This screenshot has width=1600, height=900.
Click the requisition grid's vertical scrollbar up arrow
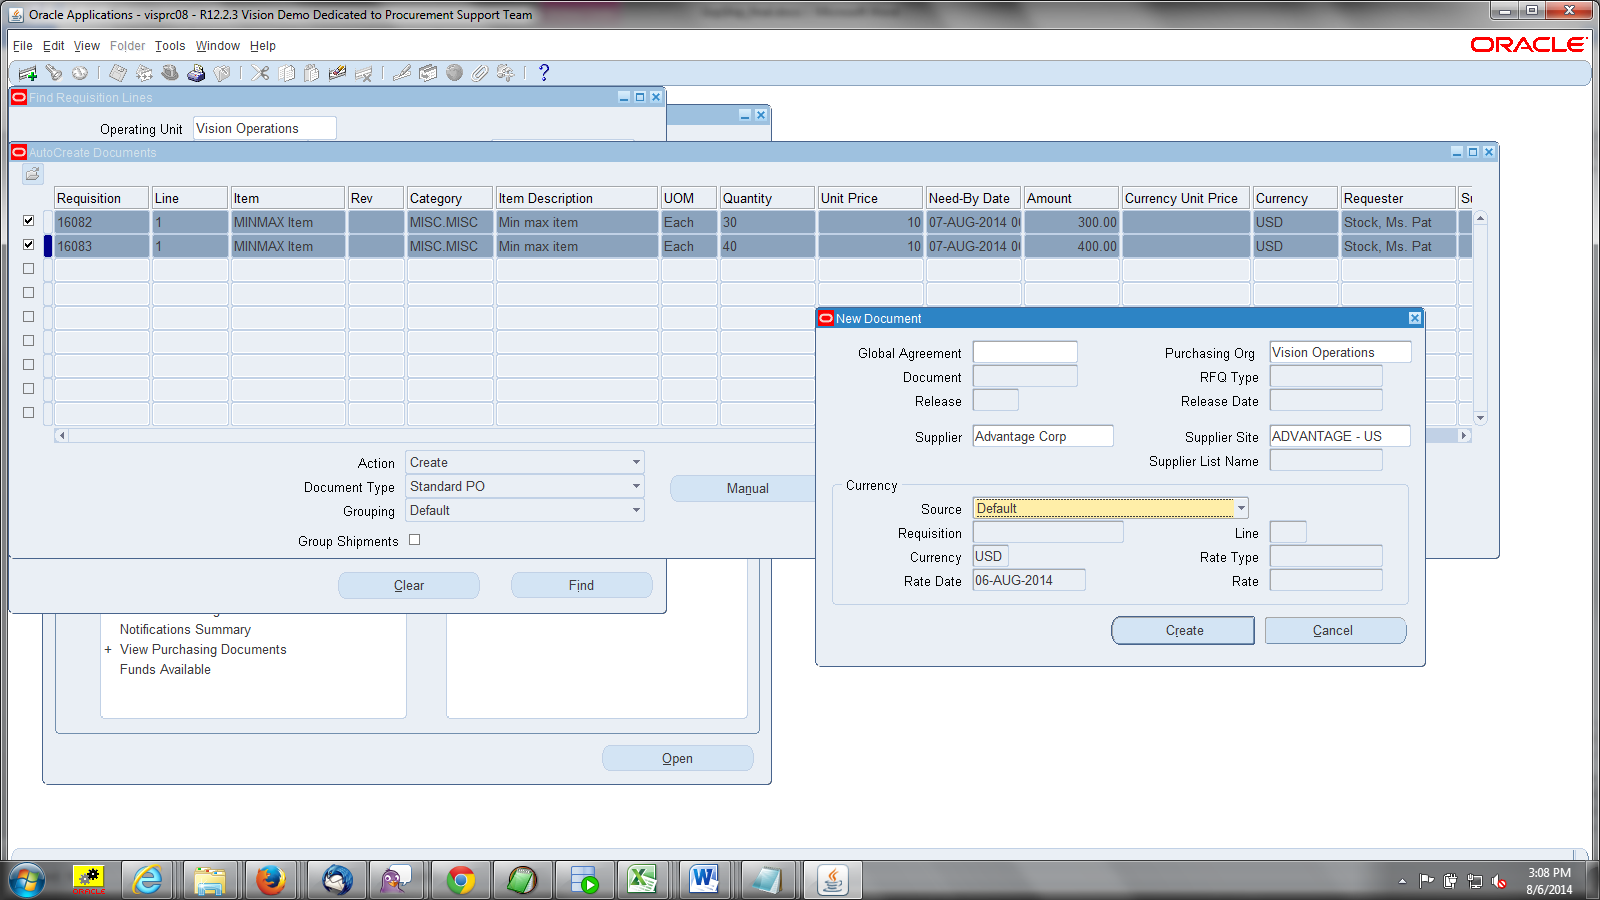point(1481,217)
